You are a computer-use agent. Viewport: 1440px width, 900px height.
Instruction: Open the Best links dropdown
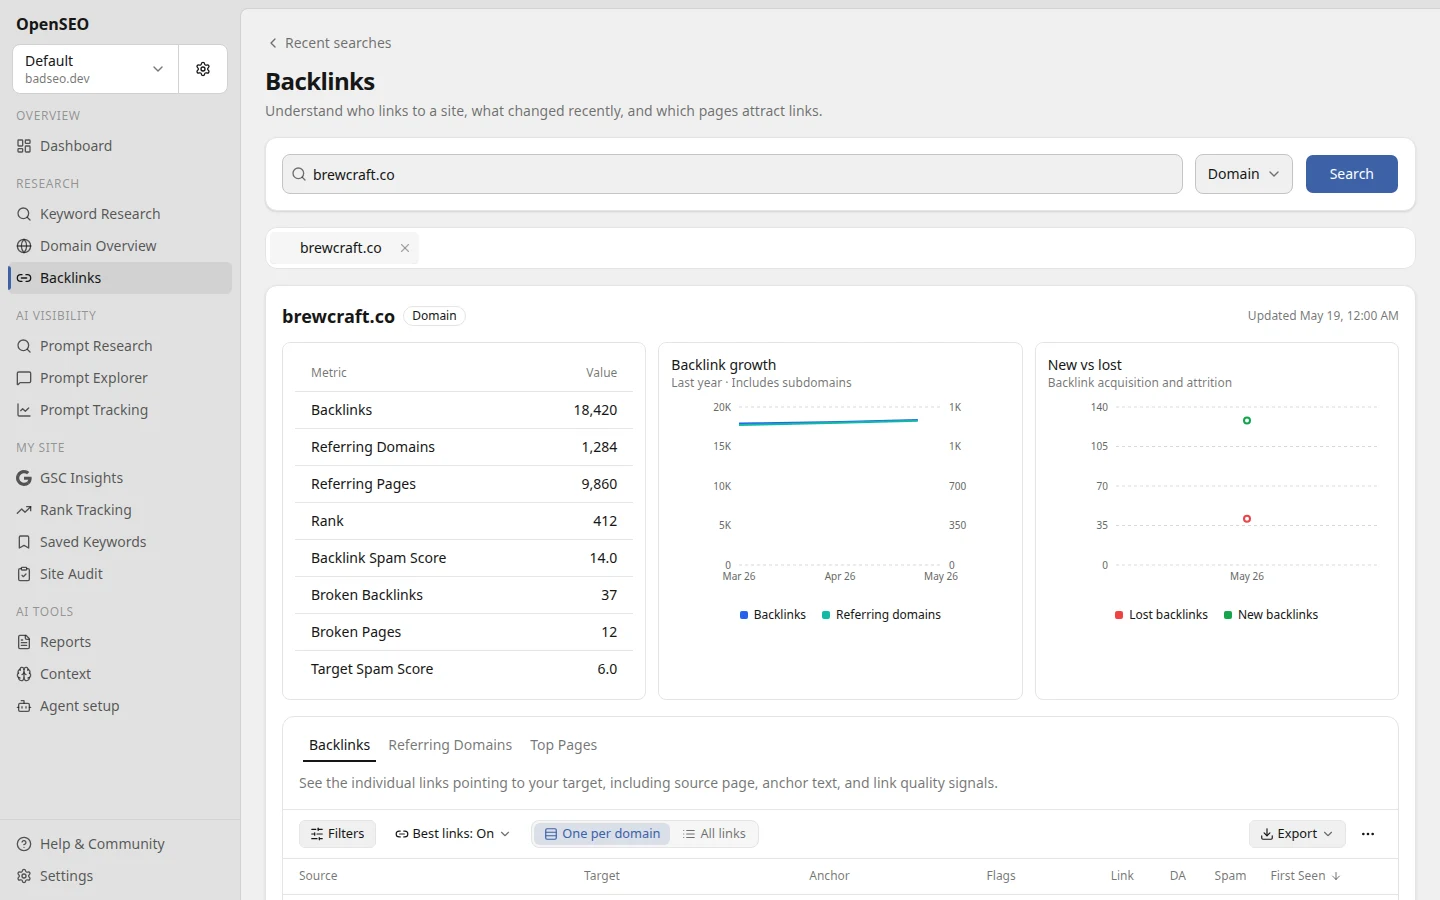pyautogui.click(x=452, y=834)
